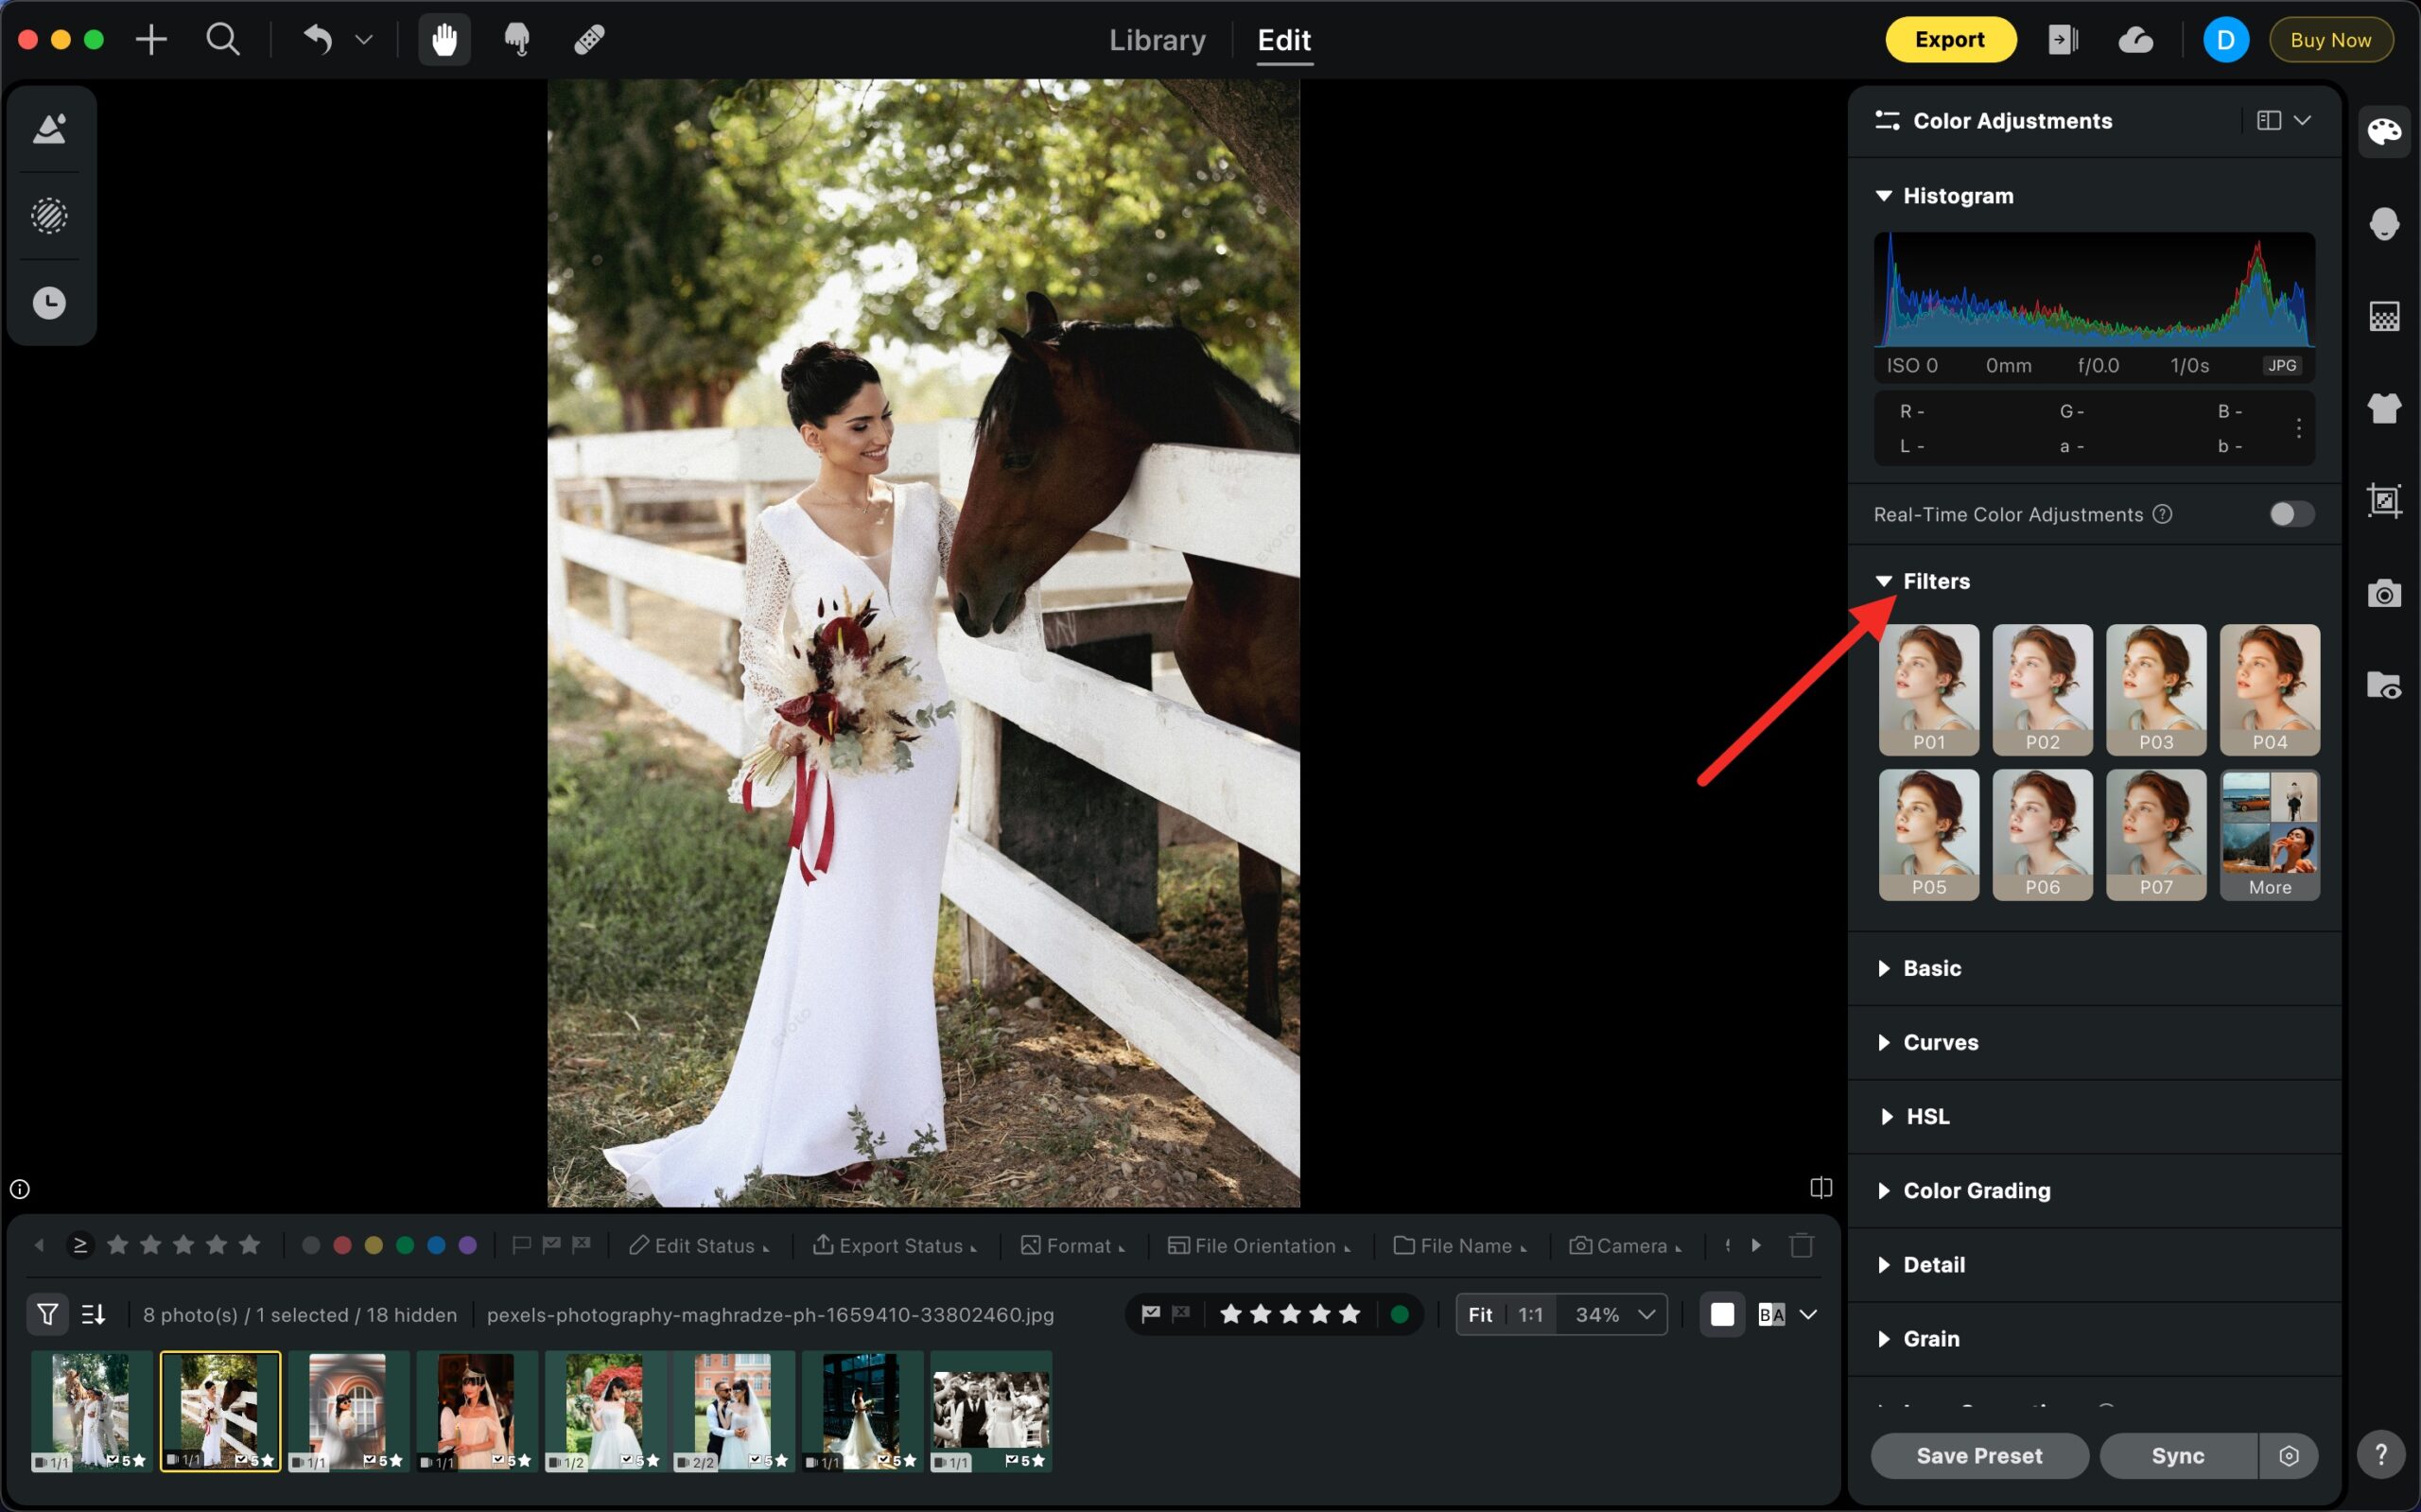Open the clothing shirt panel icon
The height and width of the screenshot is (1512, 2421).
(x=2384, y=408)
